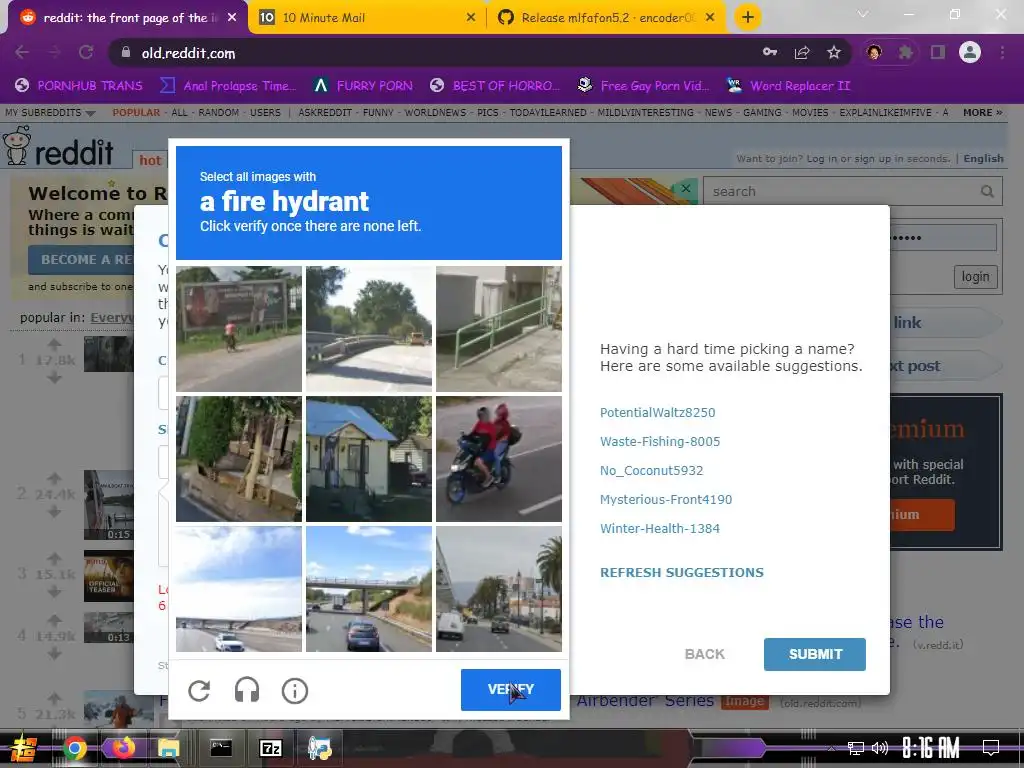View site info via lock icon
The height and width of the screenshot is (768, 1024).
coord(125,53)
